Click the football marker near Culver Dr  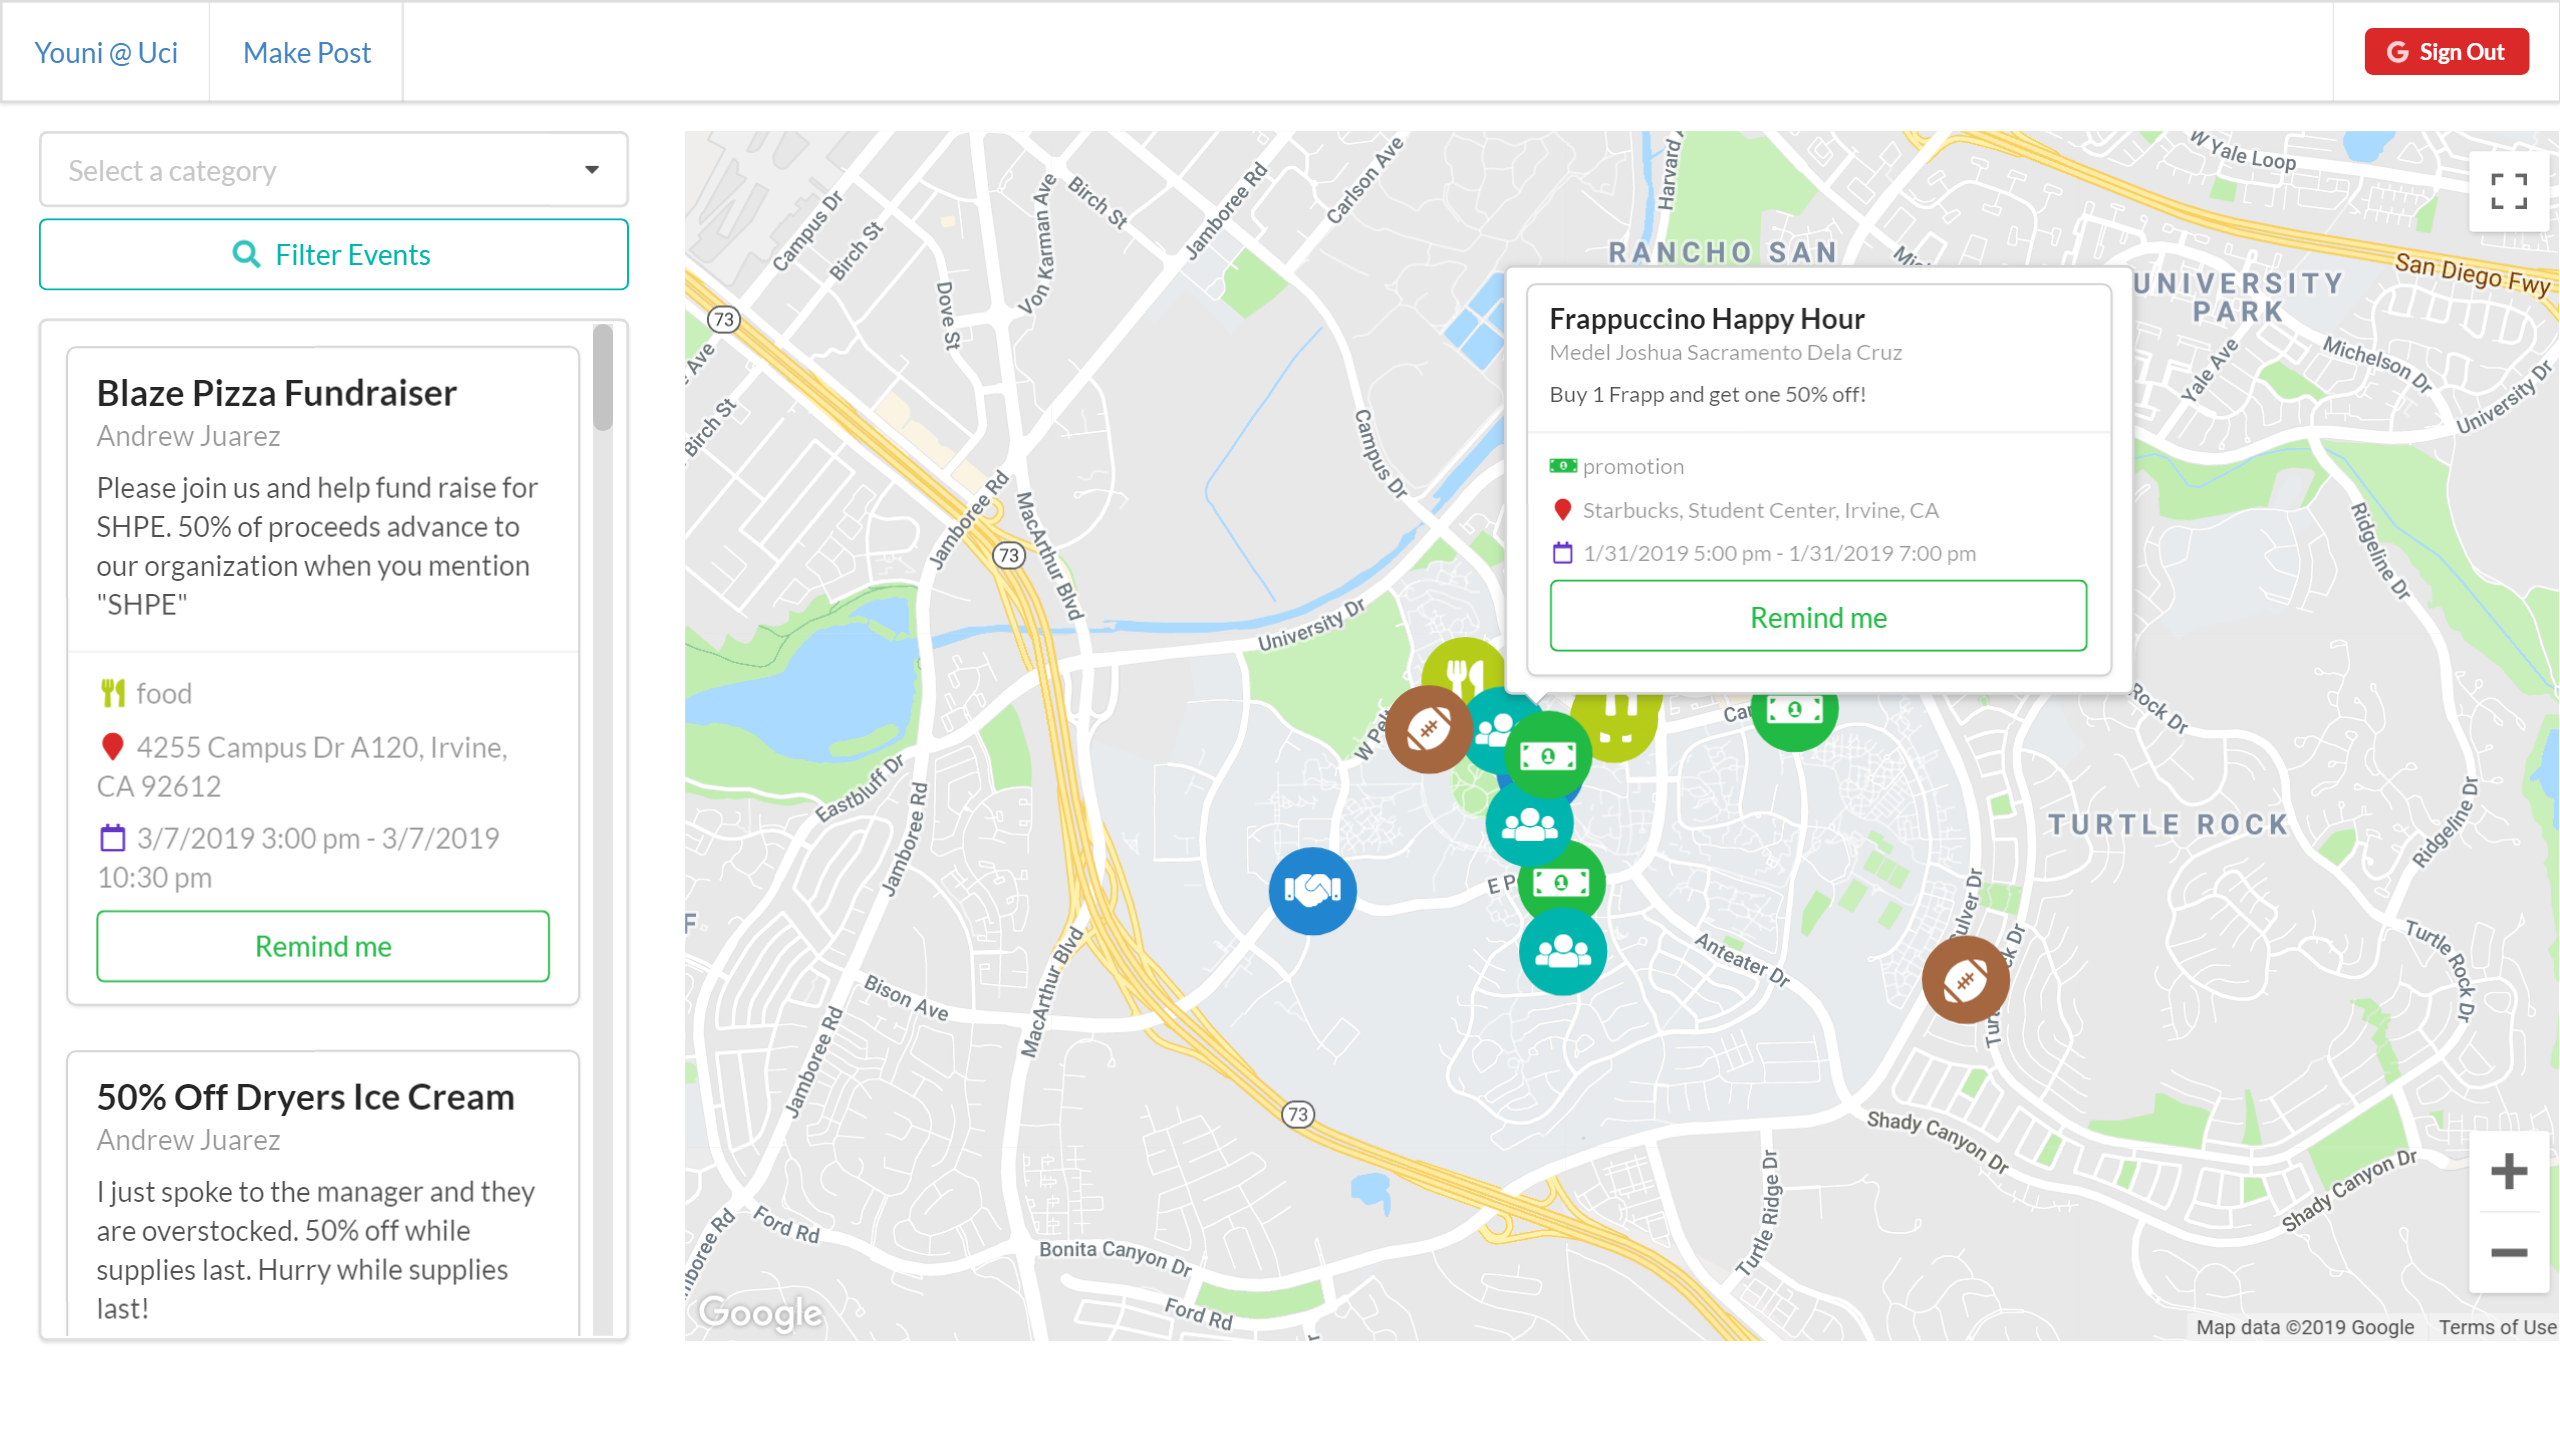[x=1965, y=980]
